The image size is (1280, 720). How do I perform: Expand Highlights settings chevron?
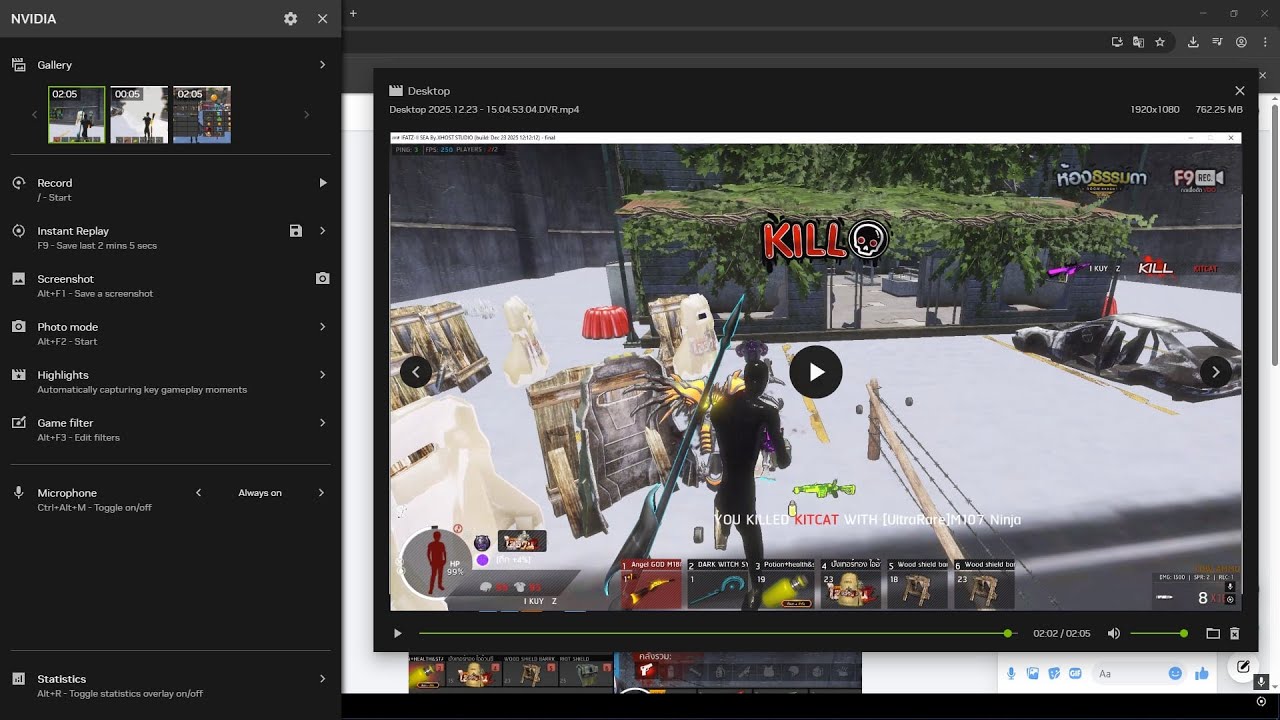[x=322, y=375]
